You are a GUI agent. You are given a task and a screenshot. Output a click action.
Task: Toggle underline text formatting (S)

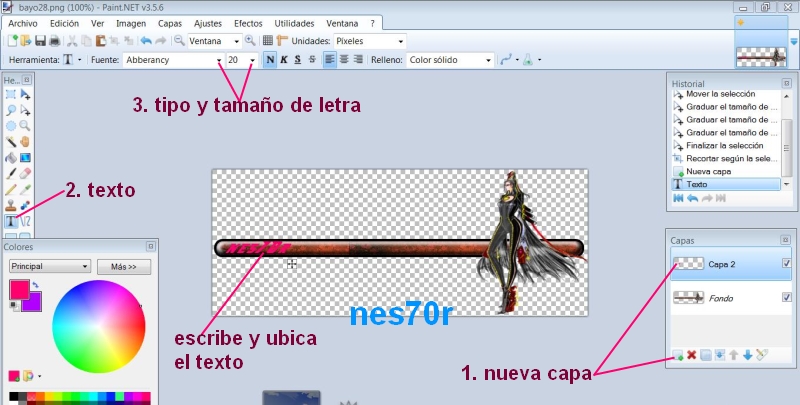point(297,60)
